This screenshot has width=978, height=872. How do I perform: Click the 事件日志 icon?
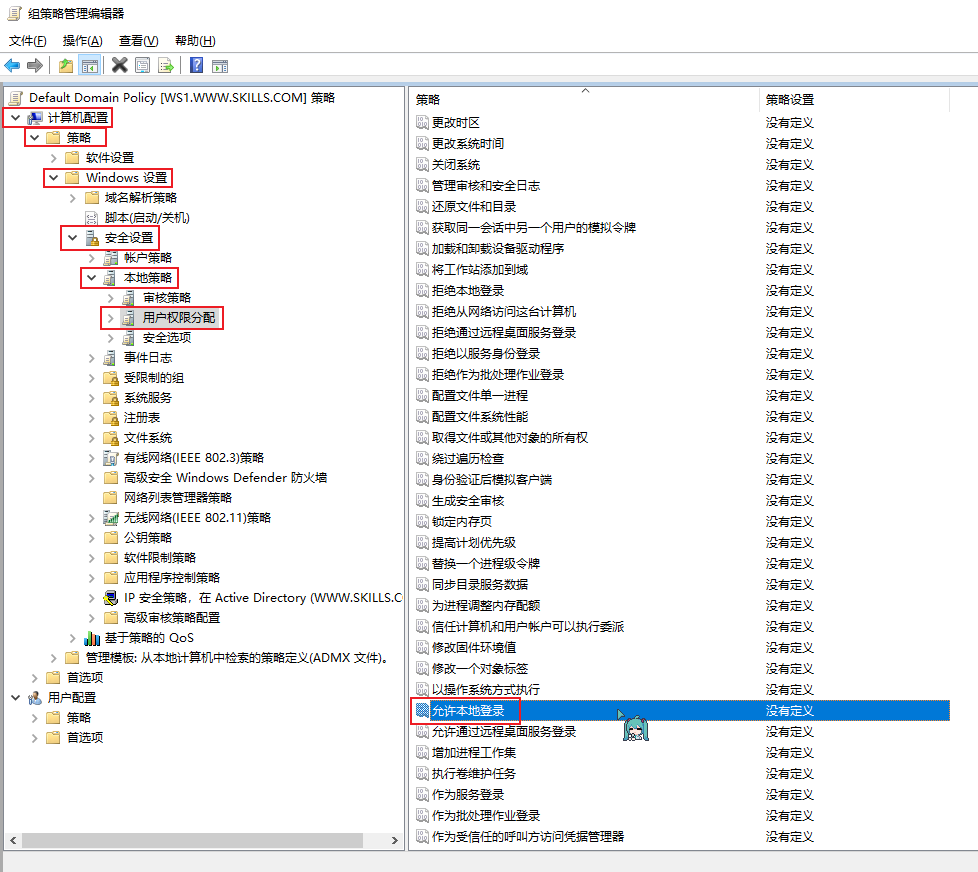pos(110,357)
